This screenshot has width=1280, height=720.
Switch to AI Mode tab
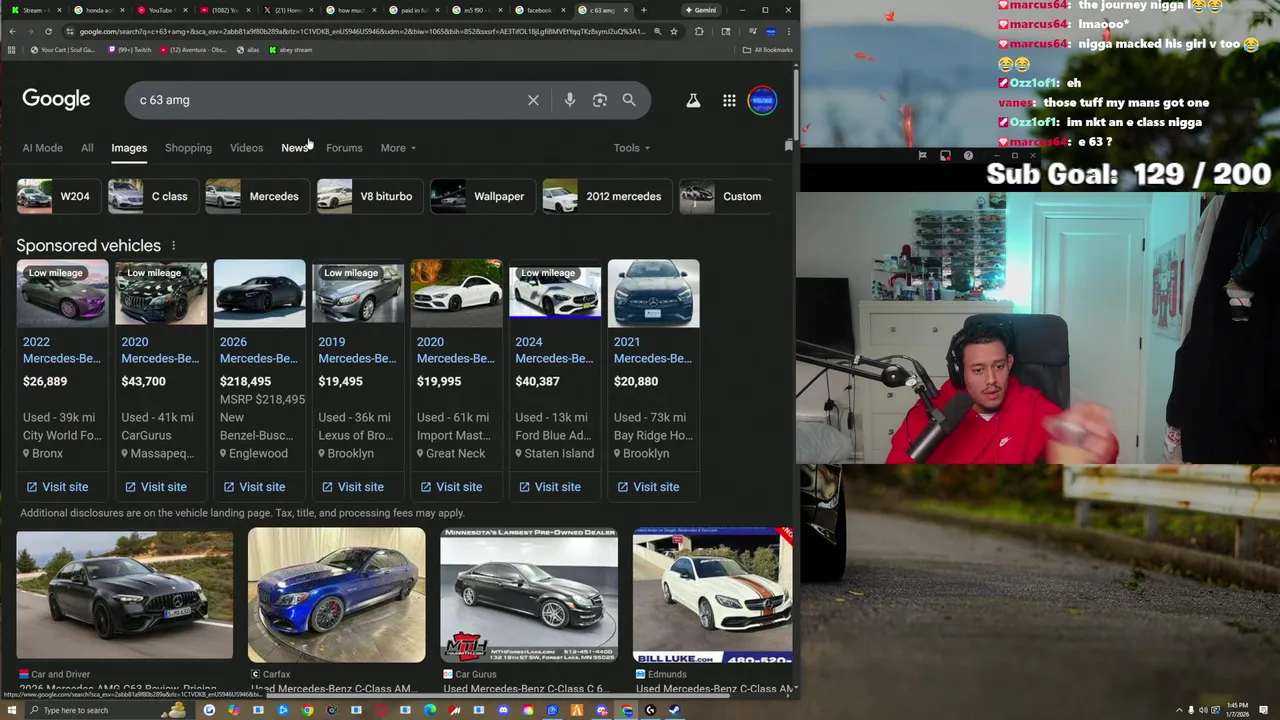point(42,148)
